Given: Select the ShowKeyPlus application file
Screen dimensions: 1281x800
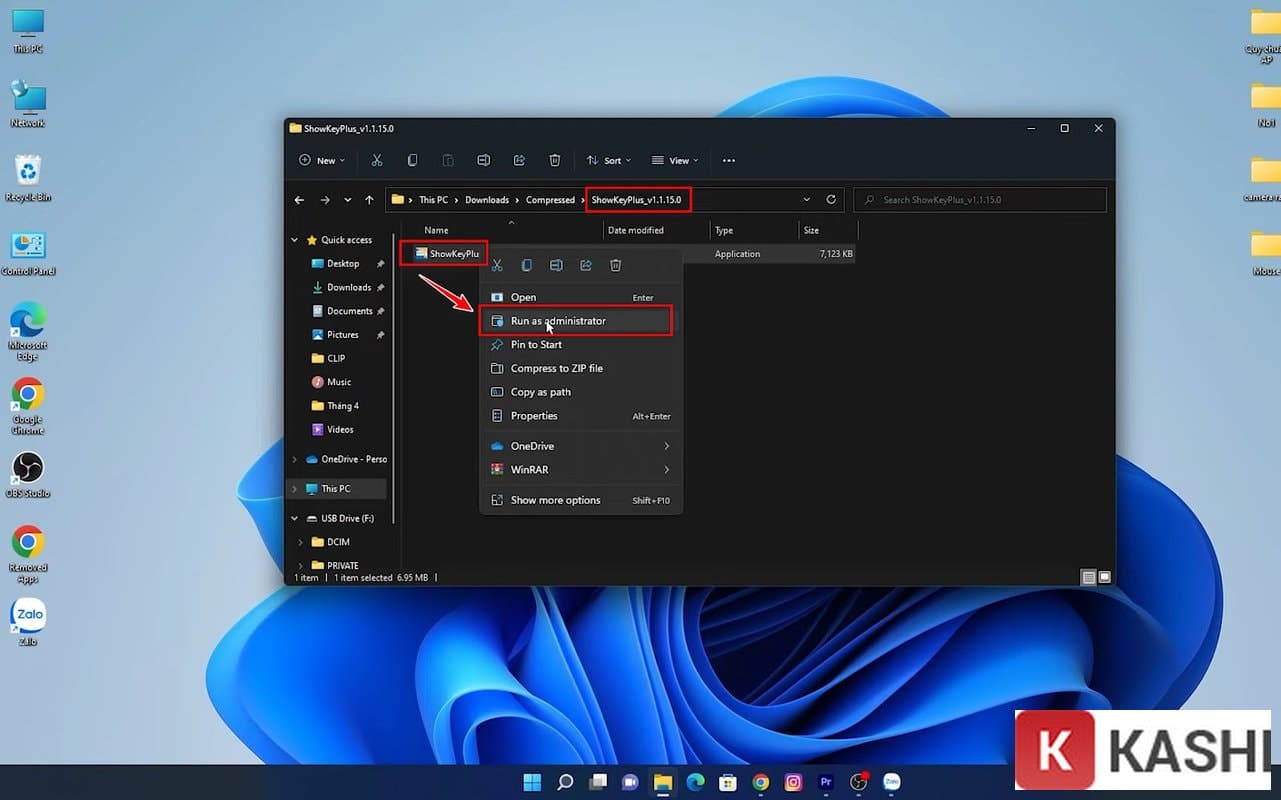Looking at the screenshot, I should [447, 254].
